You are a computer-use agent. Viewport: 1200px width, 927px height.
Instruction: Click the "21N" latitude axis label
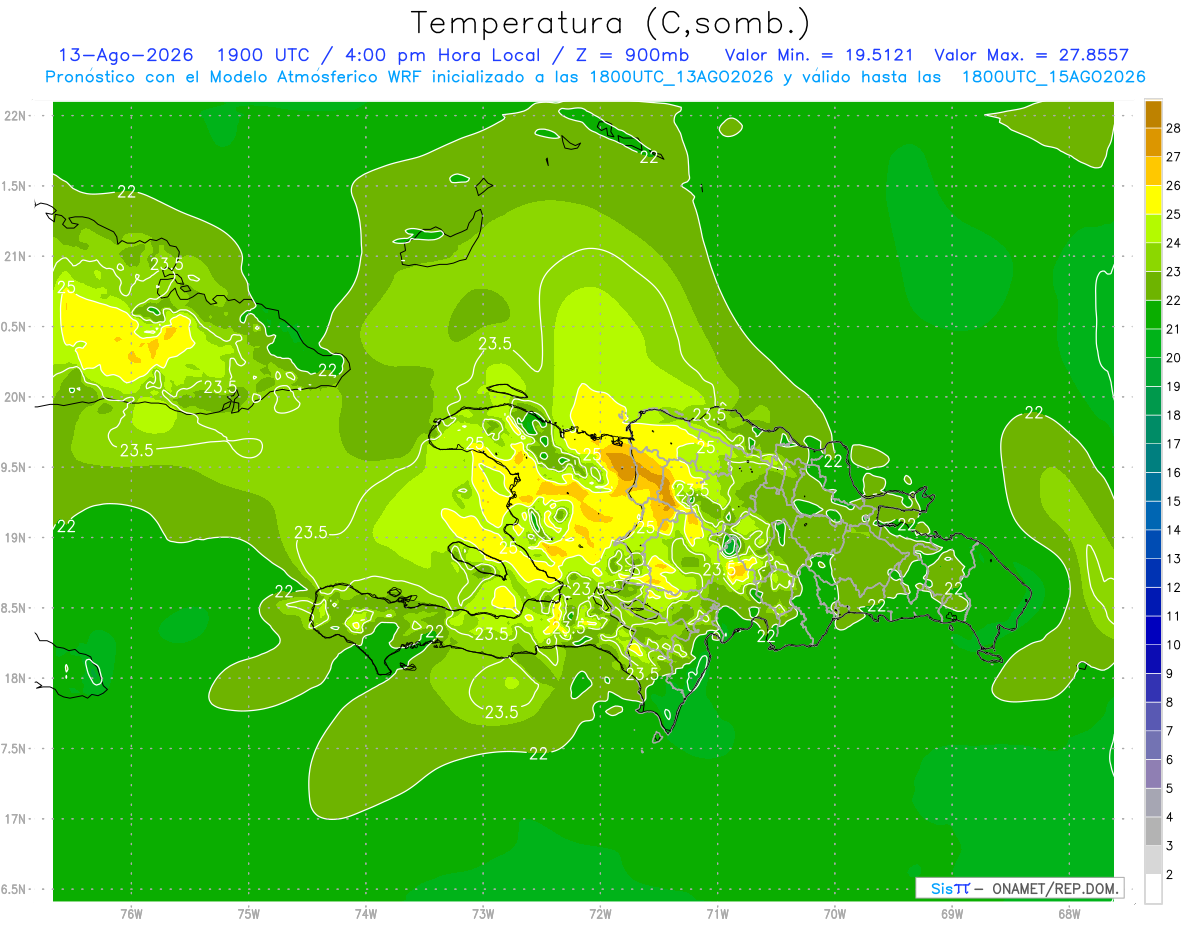(x=15, y=257)
